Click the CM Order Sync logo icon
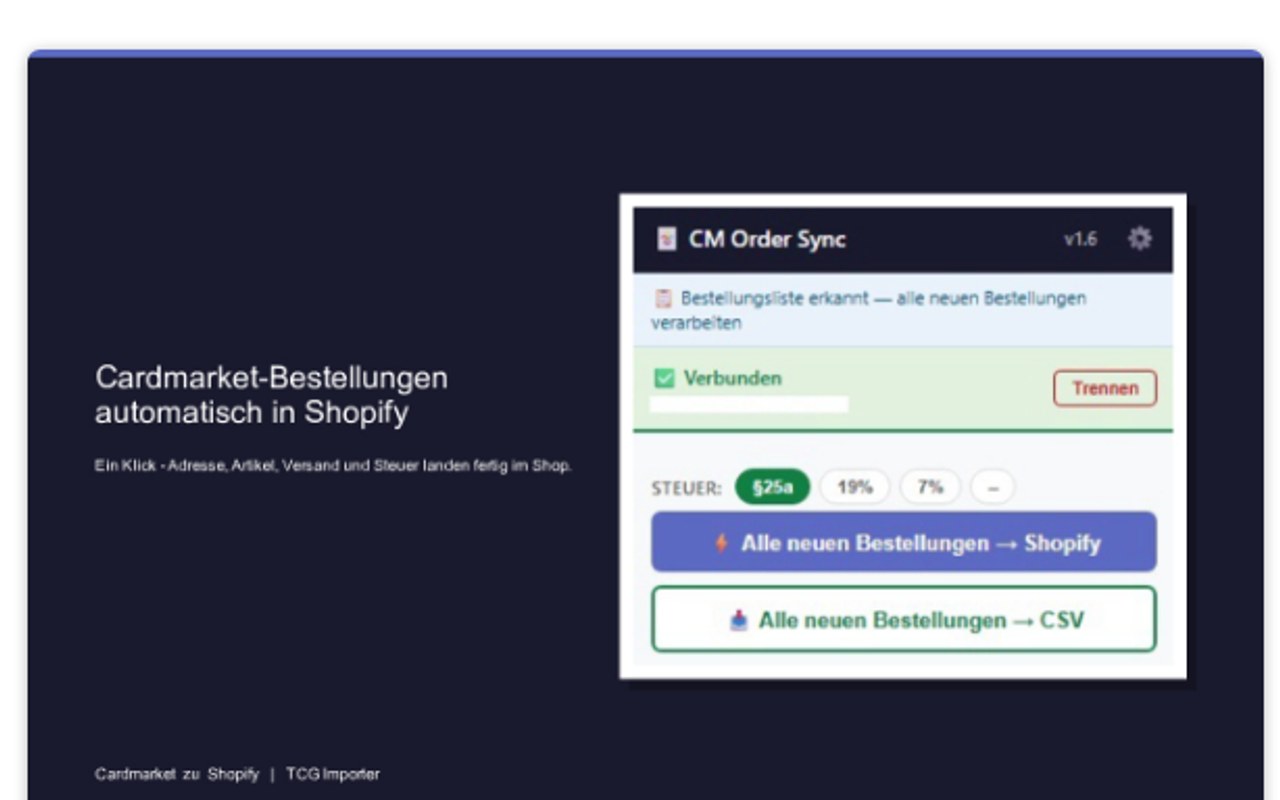Screen dimensions: 1280x800 point(666,240)
